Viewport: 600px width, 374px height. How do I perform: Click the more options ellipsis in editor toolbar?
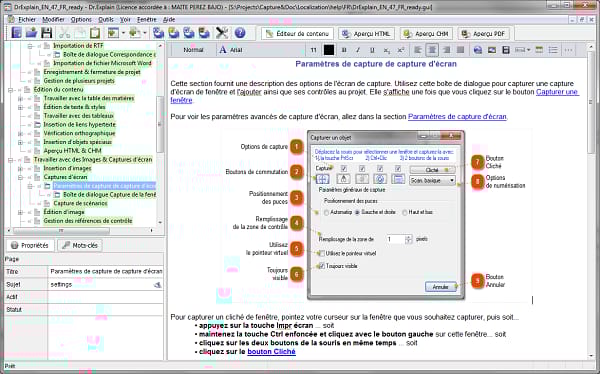[569, 50]
